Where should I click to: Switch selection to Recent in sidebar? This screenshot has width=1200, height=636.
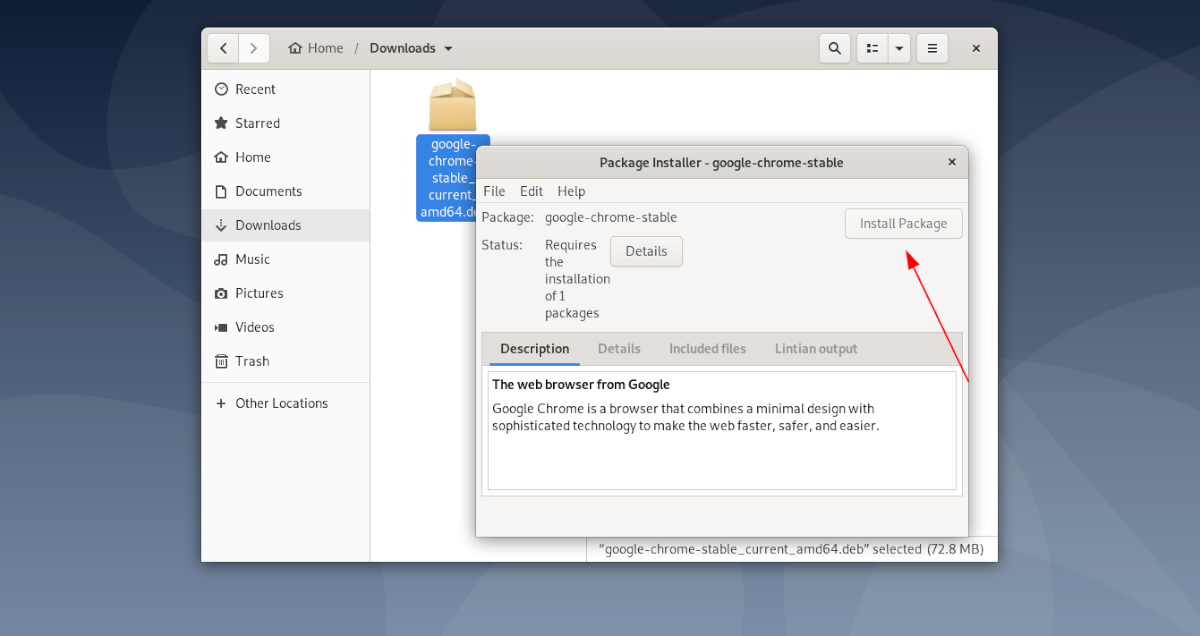coord(256,89)
